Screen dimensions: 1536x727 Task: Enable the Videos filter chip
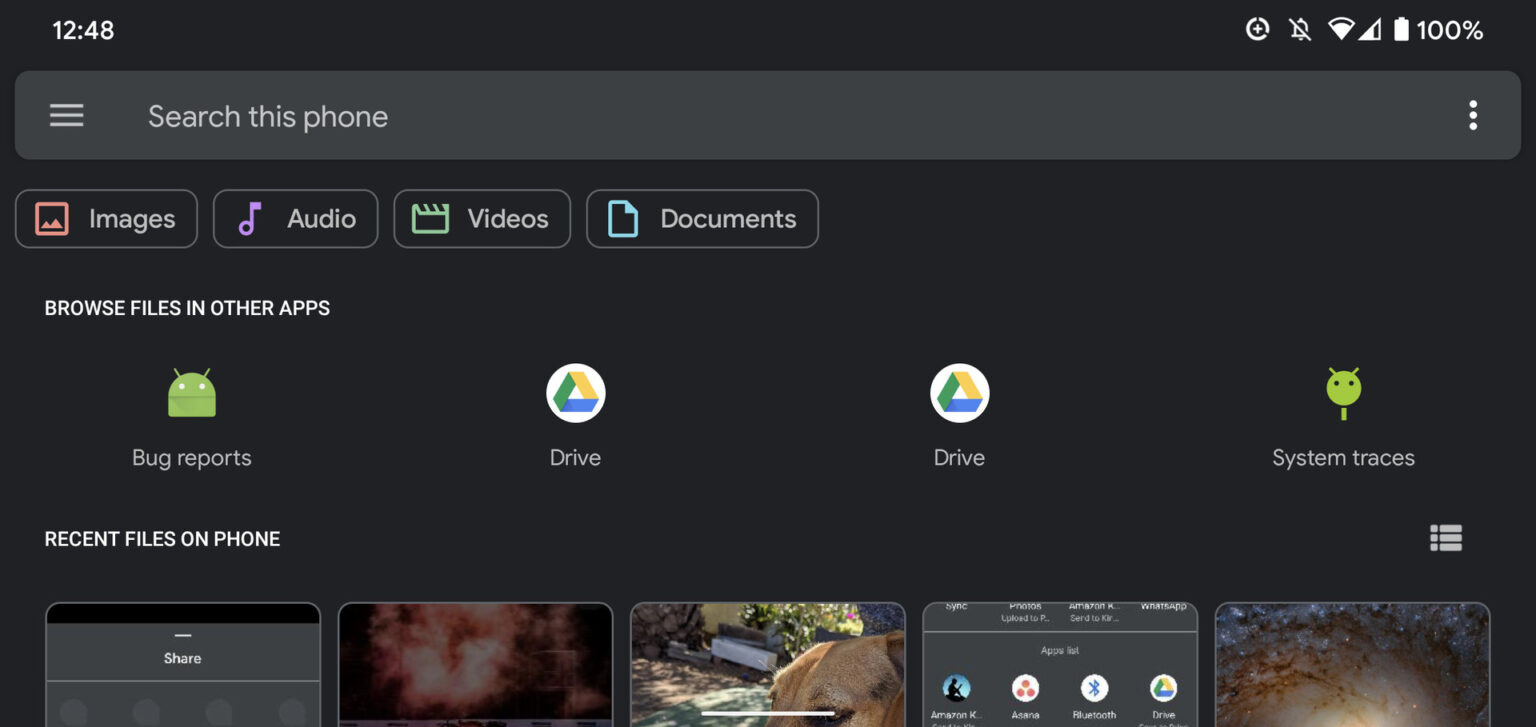pos(482,219)
